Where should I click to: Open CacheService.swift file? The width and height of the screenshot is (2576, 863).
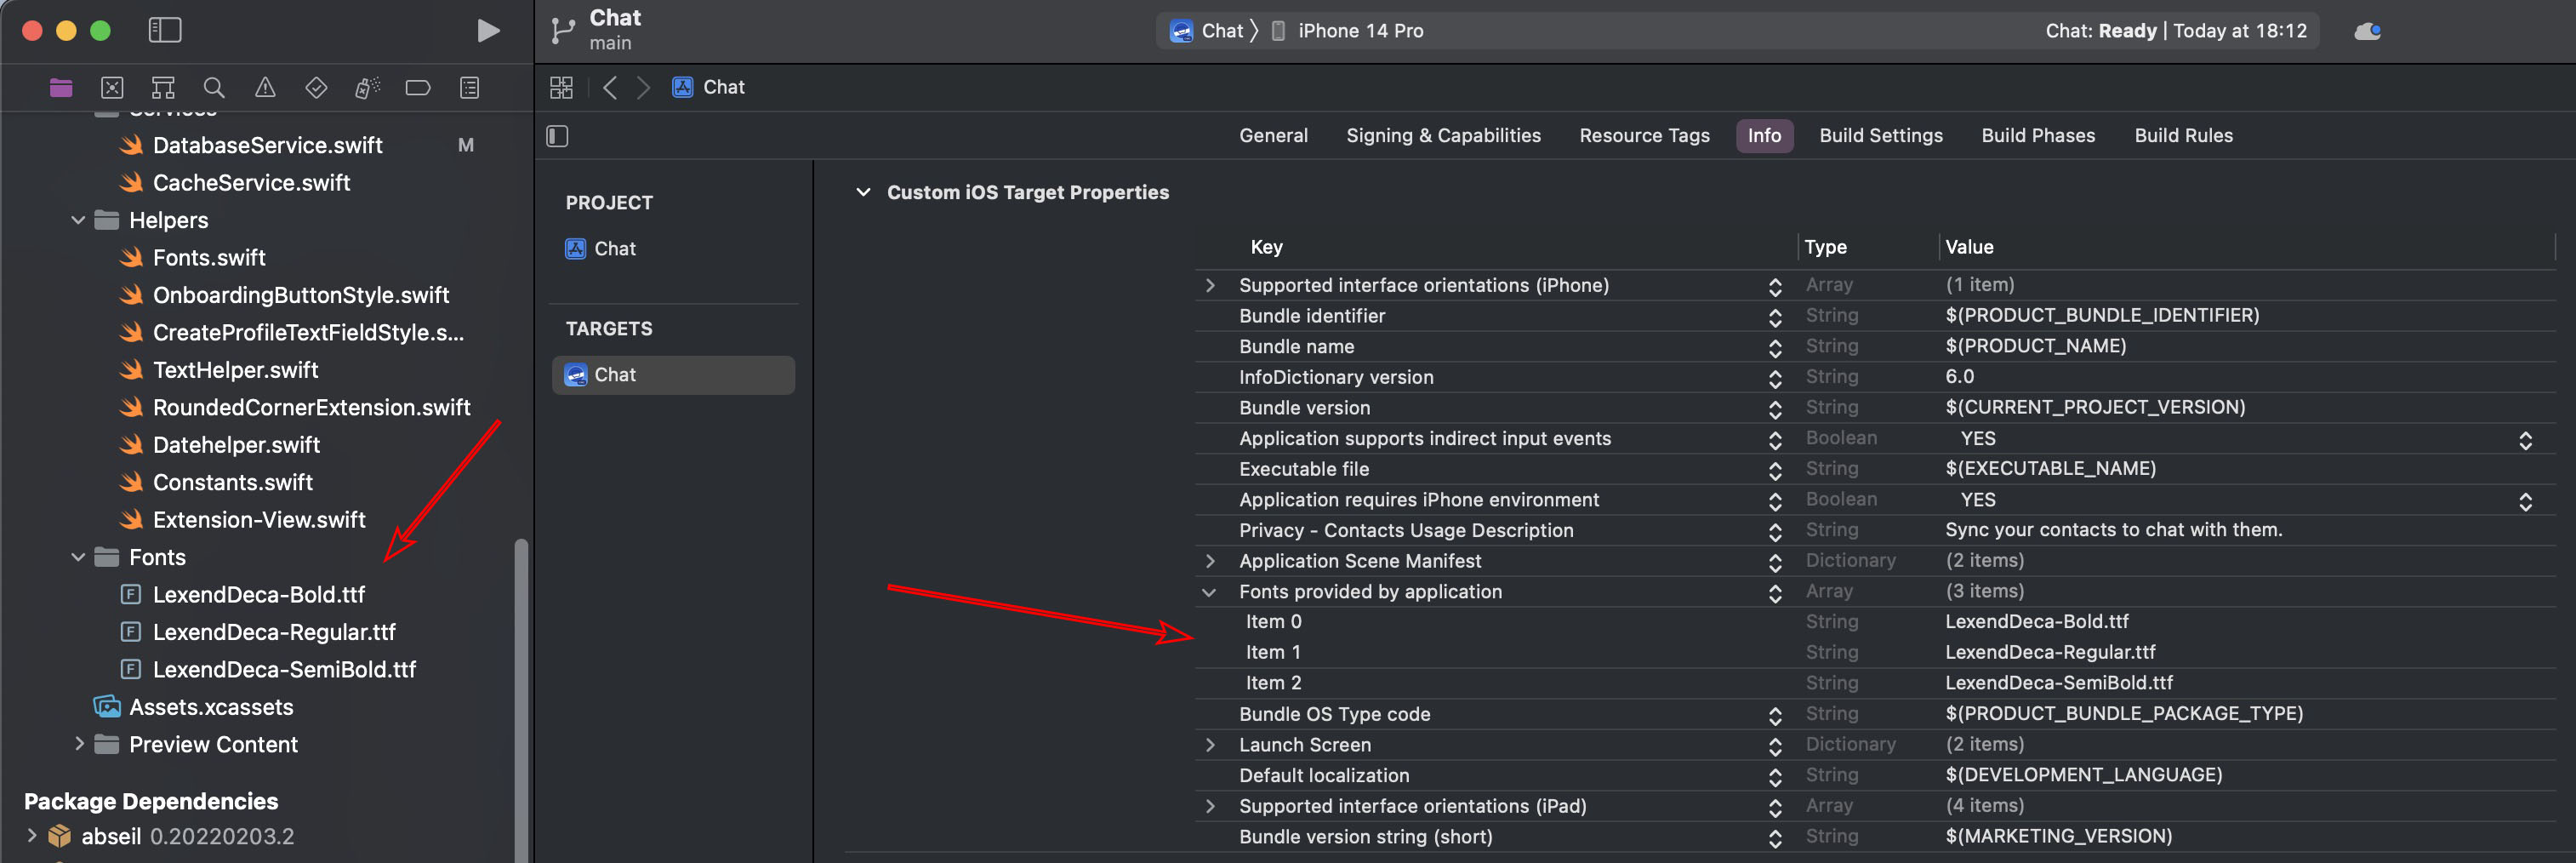pos(251,182)
